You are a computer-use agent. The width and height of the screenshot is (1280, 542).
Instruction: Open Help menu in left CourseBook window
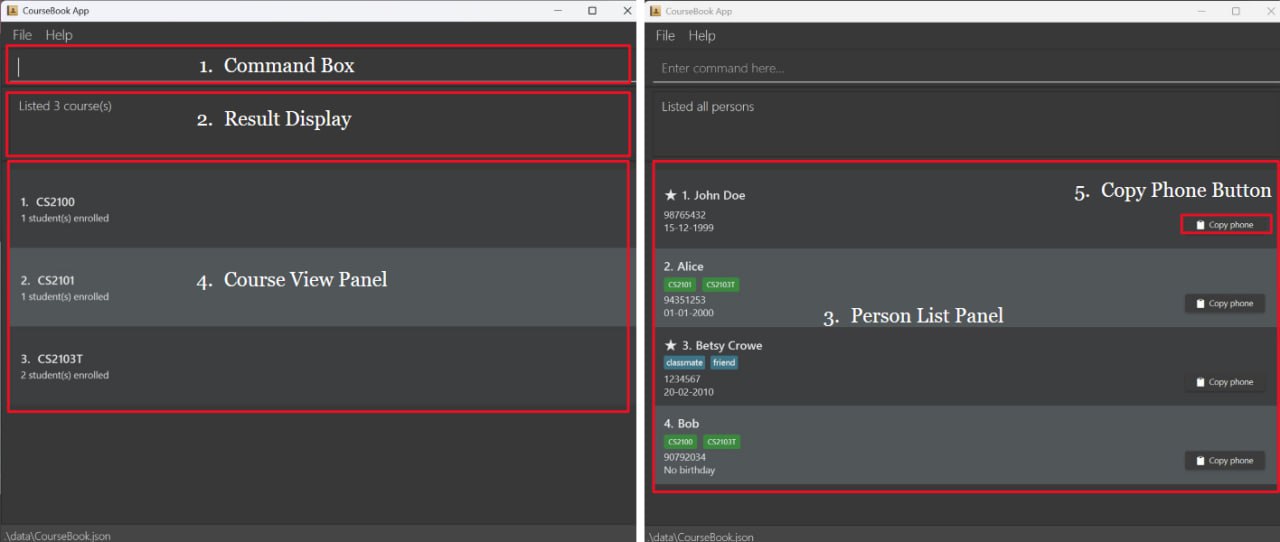(59, 35)
